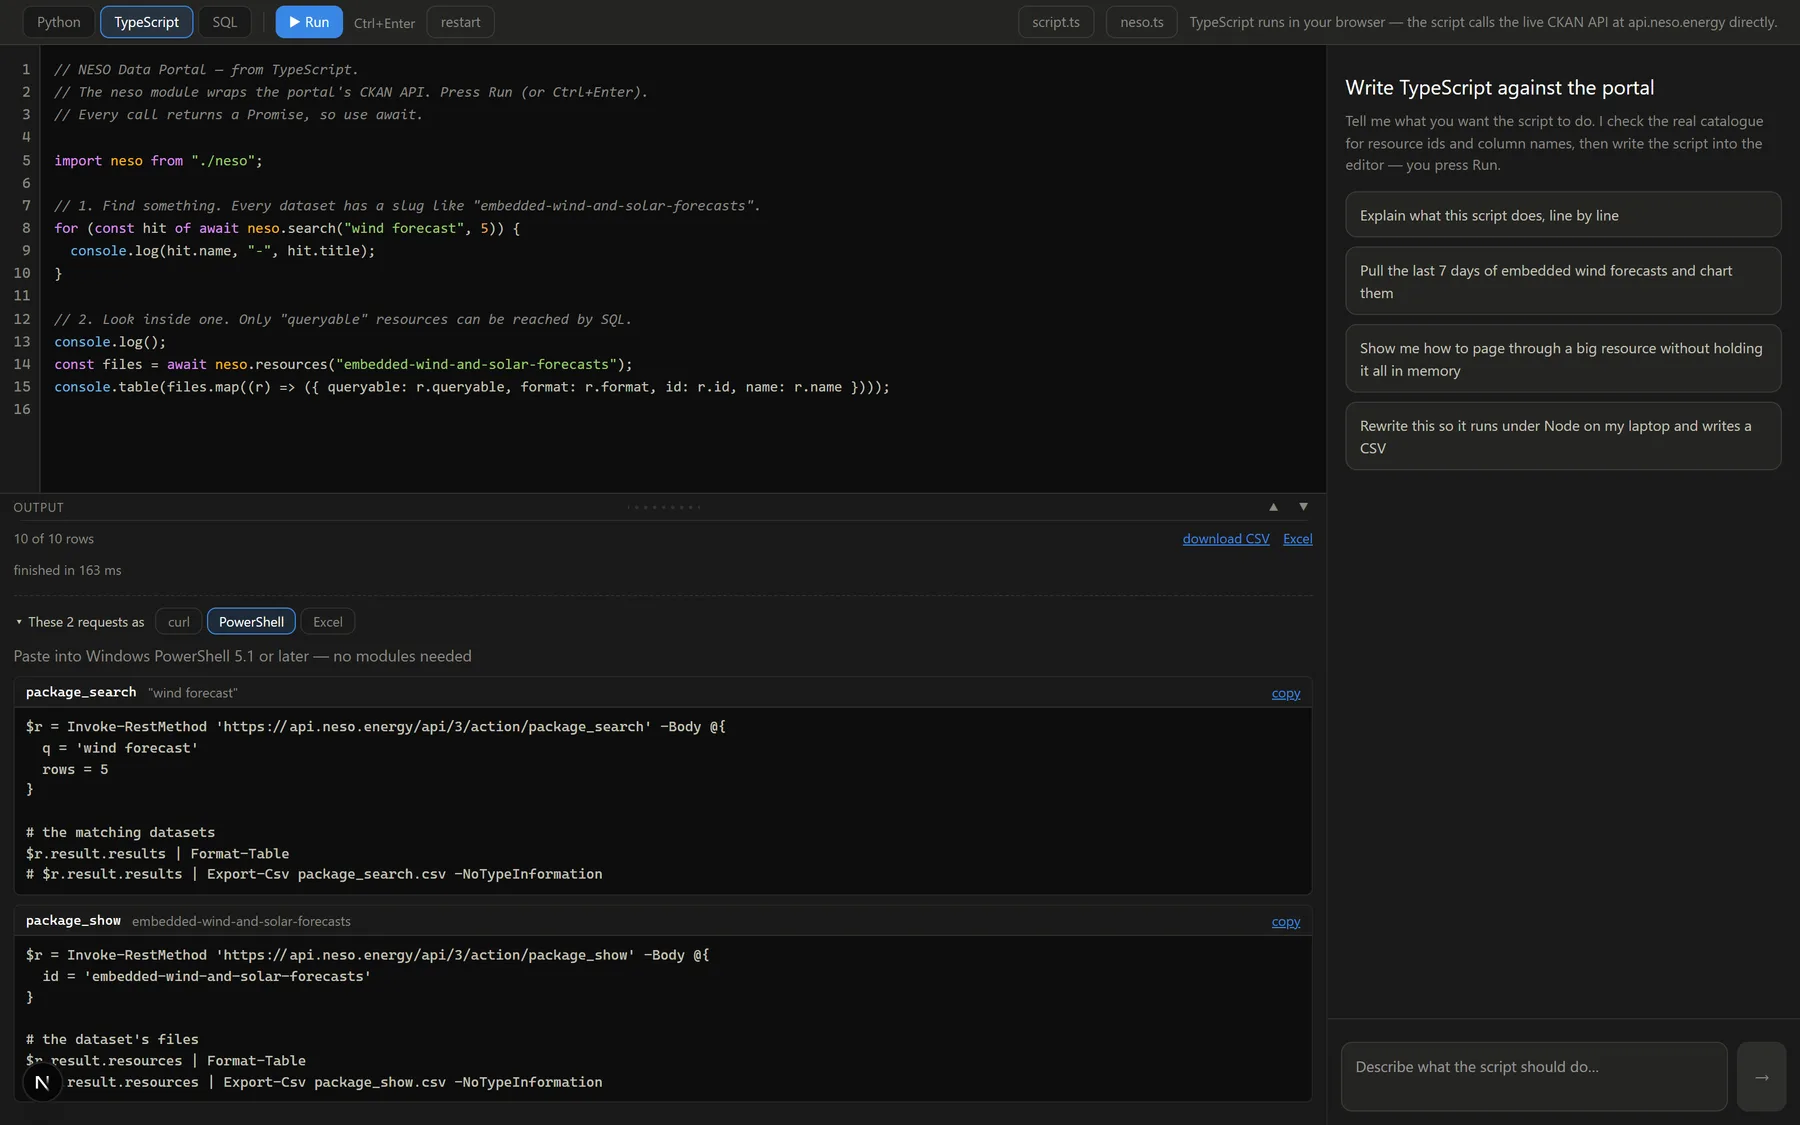This screenshot has width=1800, height=1125.
Task: Click the Ctrl+Enter shortcut hint
Action: (384, 23)
